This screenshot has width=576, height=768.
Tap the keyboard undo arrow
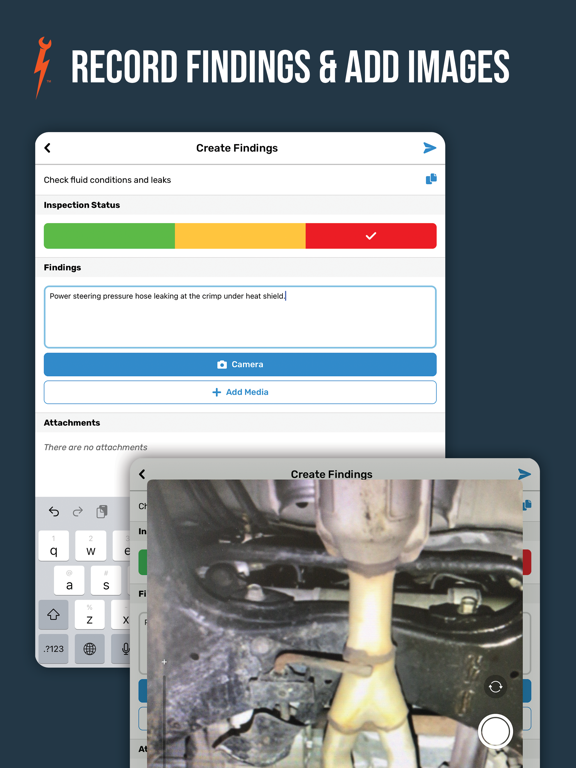click(54, 512)
